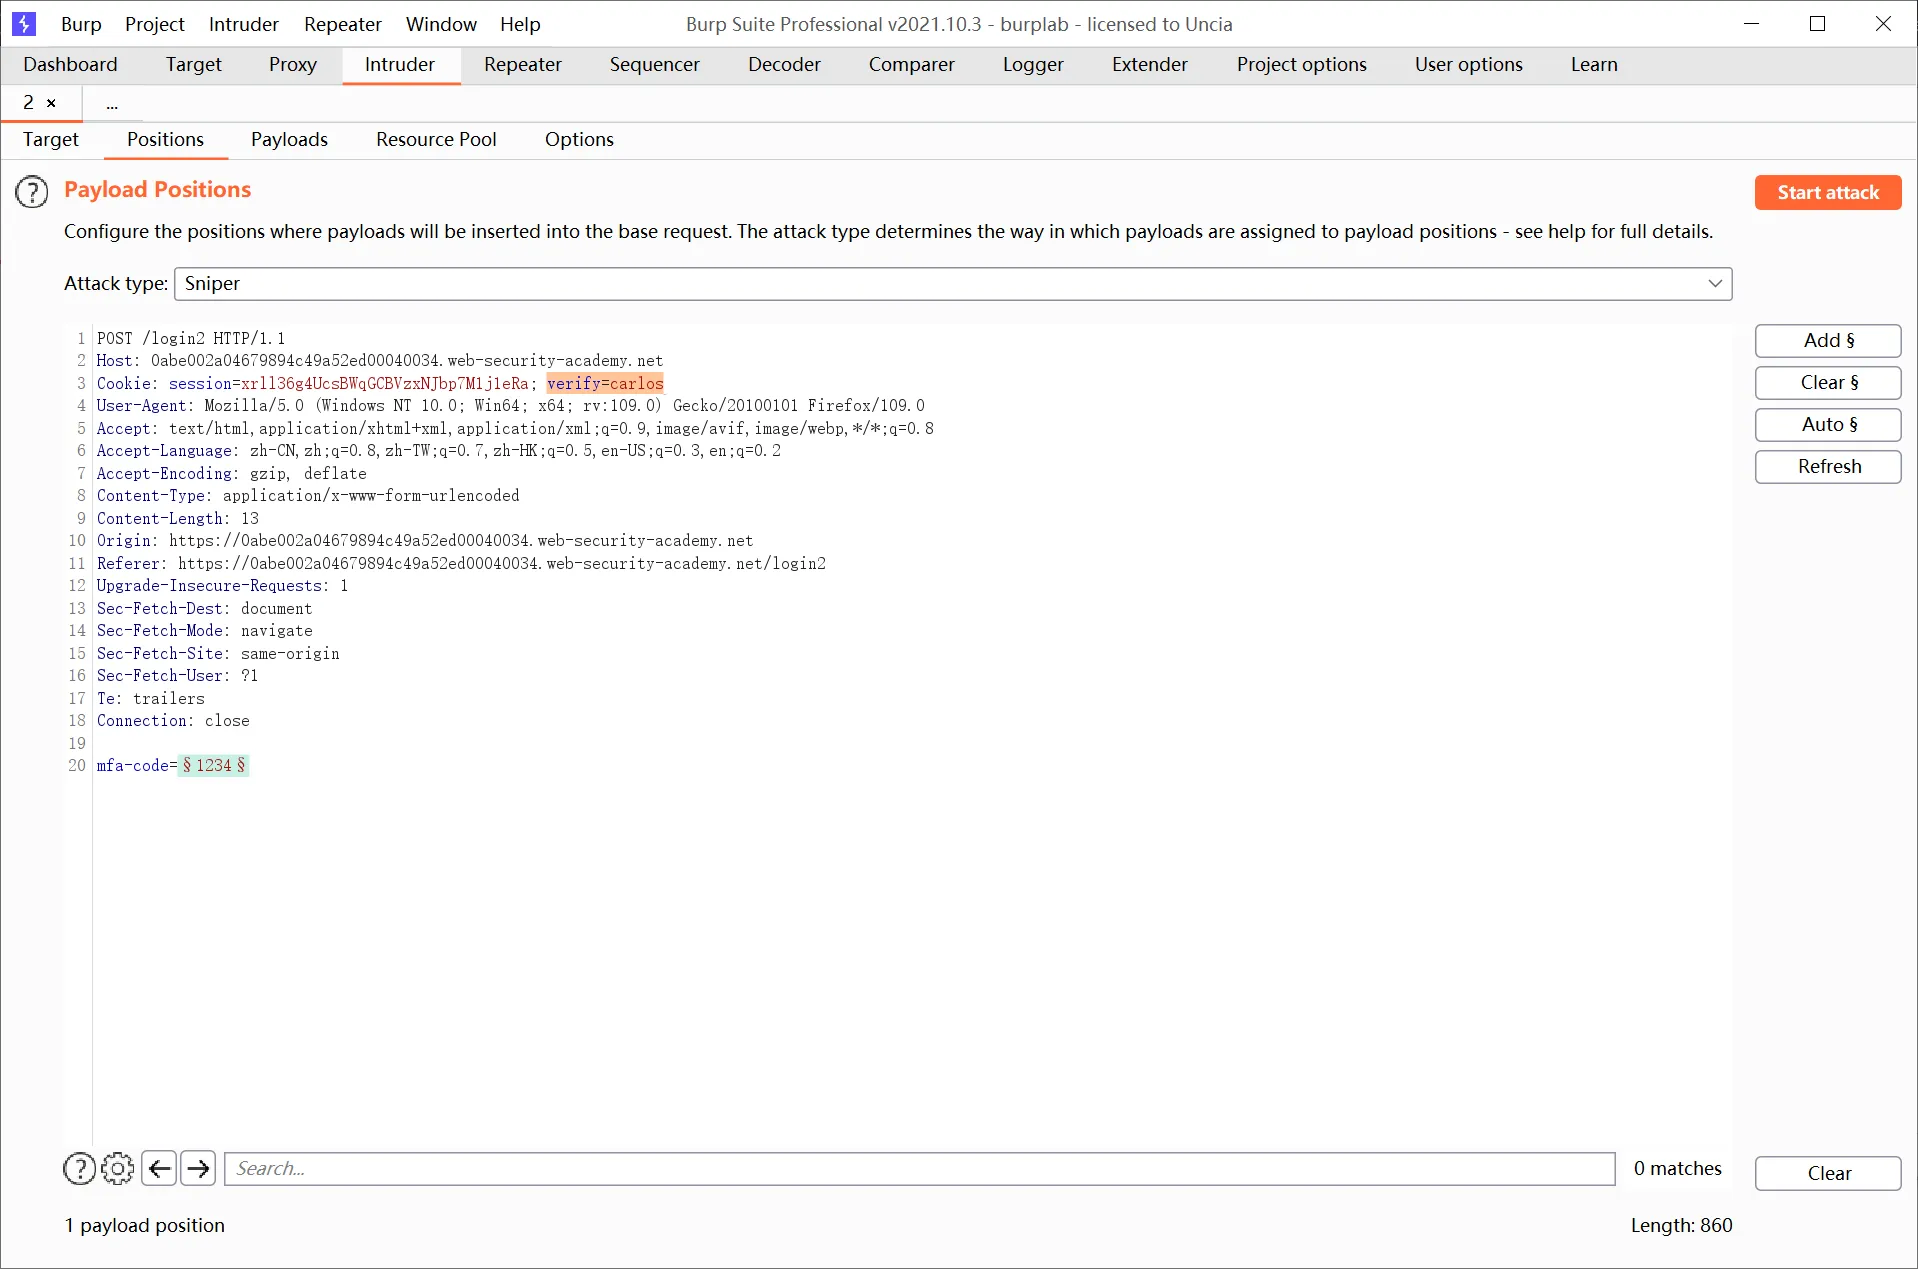Click the Add § button
Viewport: 1918px width, 1269px height.
[x=1828, y=340]
